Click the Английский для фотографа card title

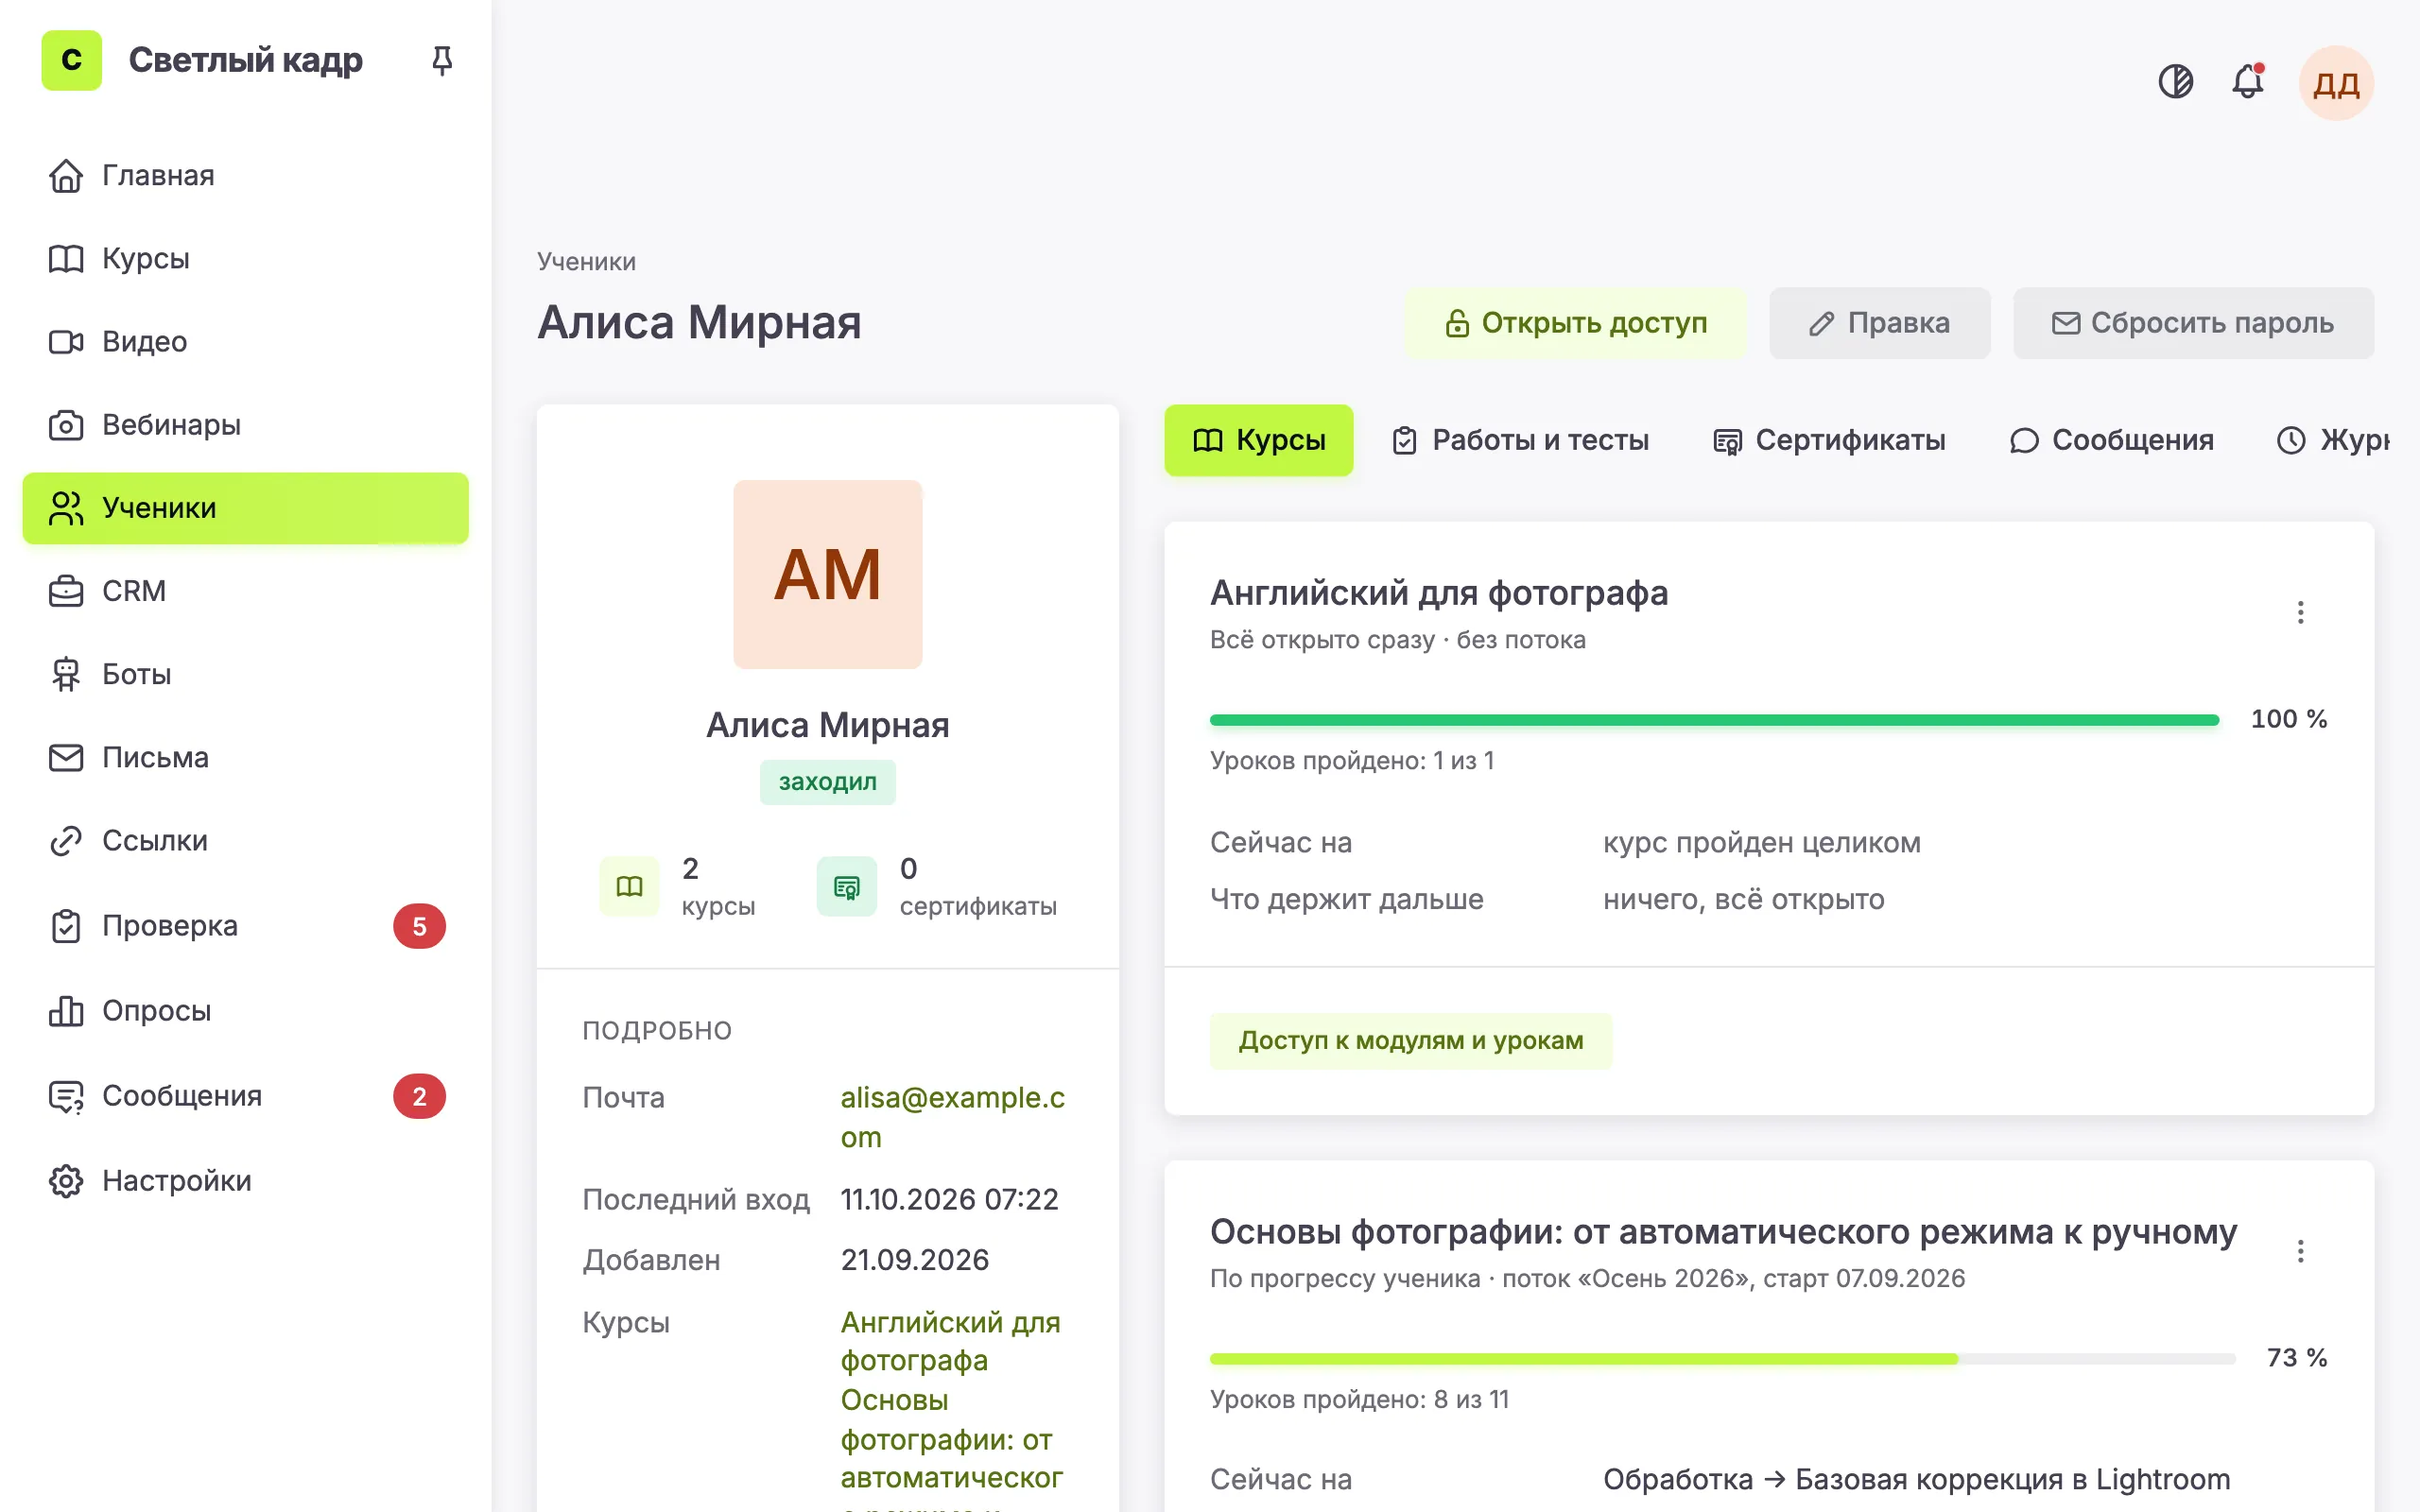[1439, 593]
